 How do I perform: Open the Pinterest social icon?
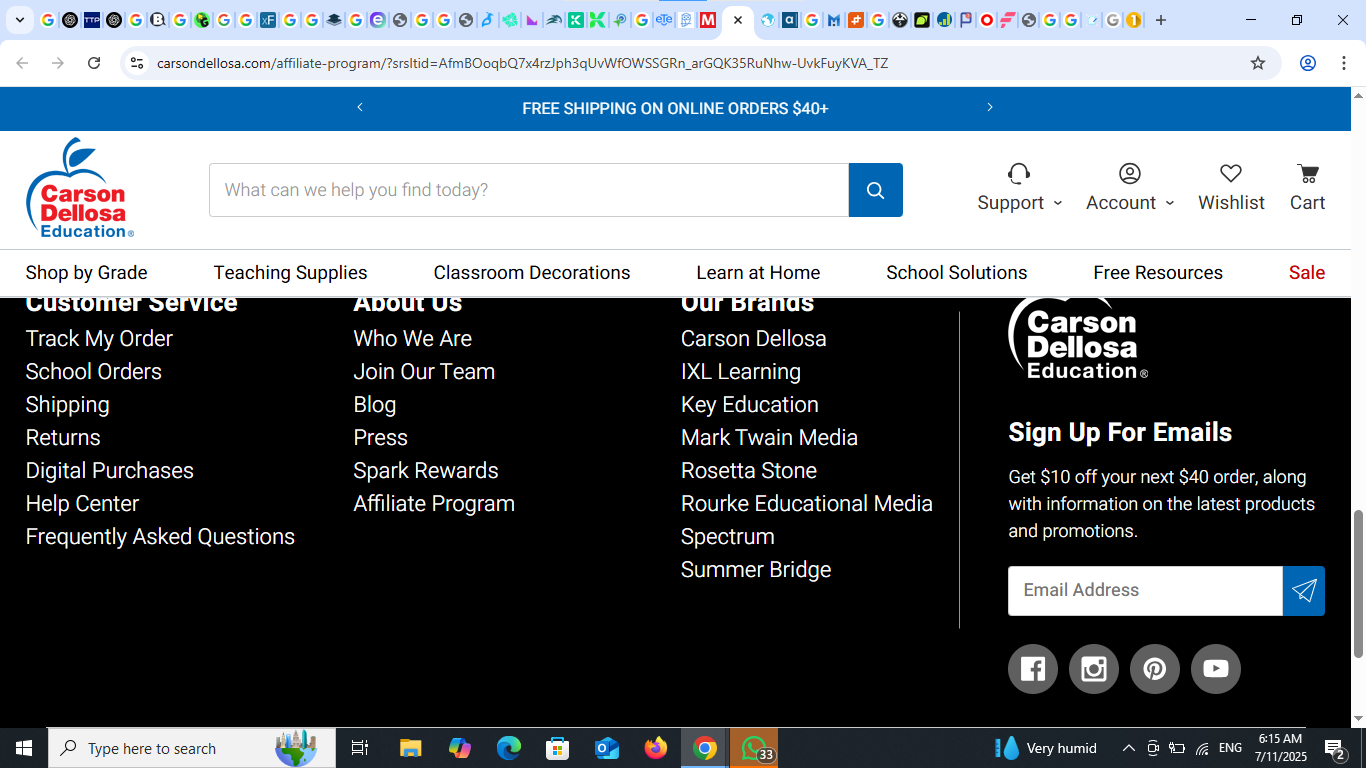[1155, 669]
